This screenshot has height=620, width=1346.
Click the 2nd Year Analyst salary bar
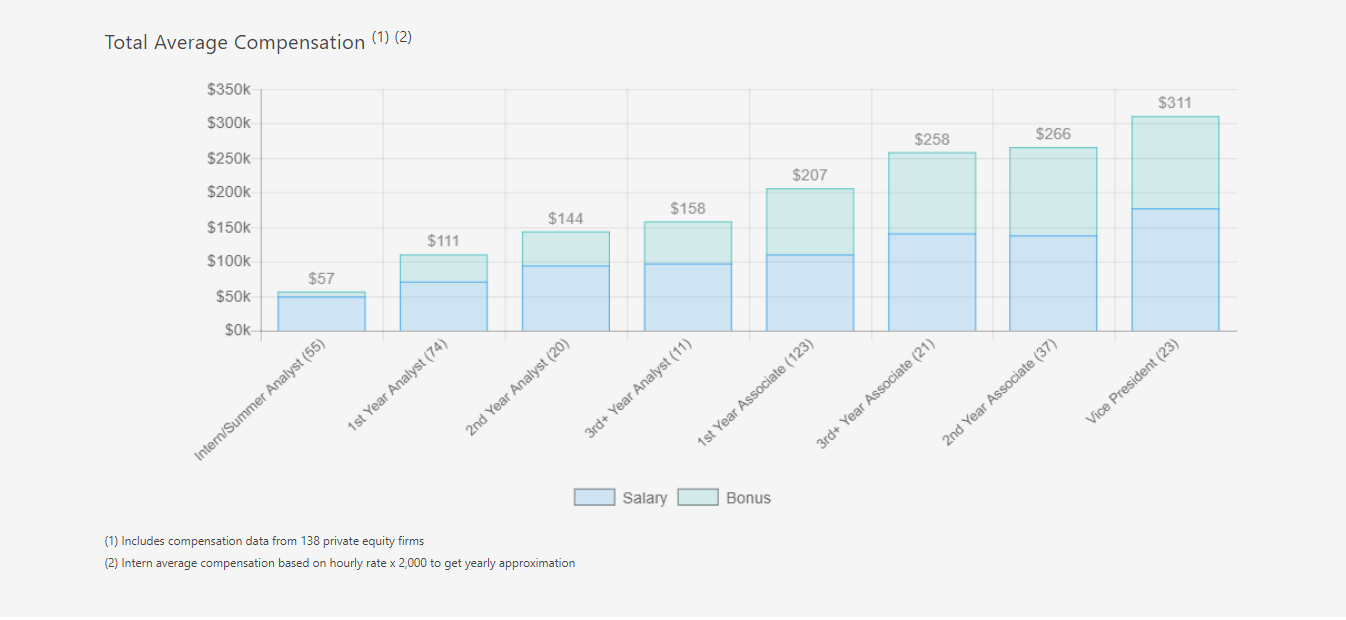565,298
